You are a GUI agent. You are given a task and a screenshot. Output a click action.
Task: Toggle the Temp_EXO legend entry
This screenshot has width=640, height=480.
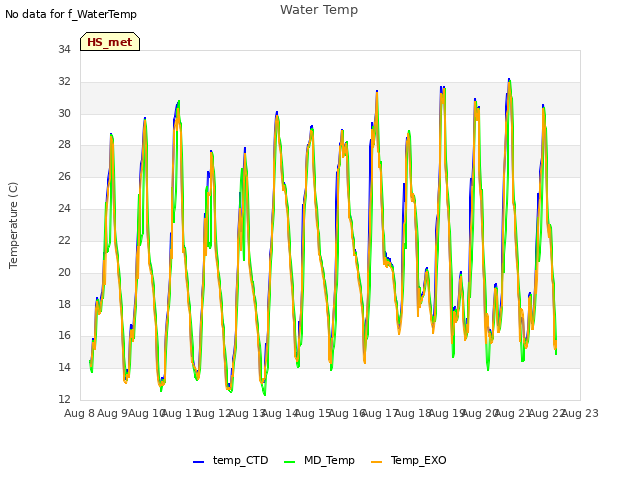(409, 460)
